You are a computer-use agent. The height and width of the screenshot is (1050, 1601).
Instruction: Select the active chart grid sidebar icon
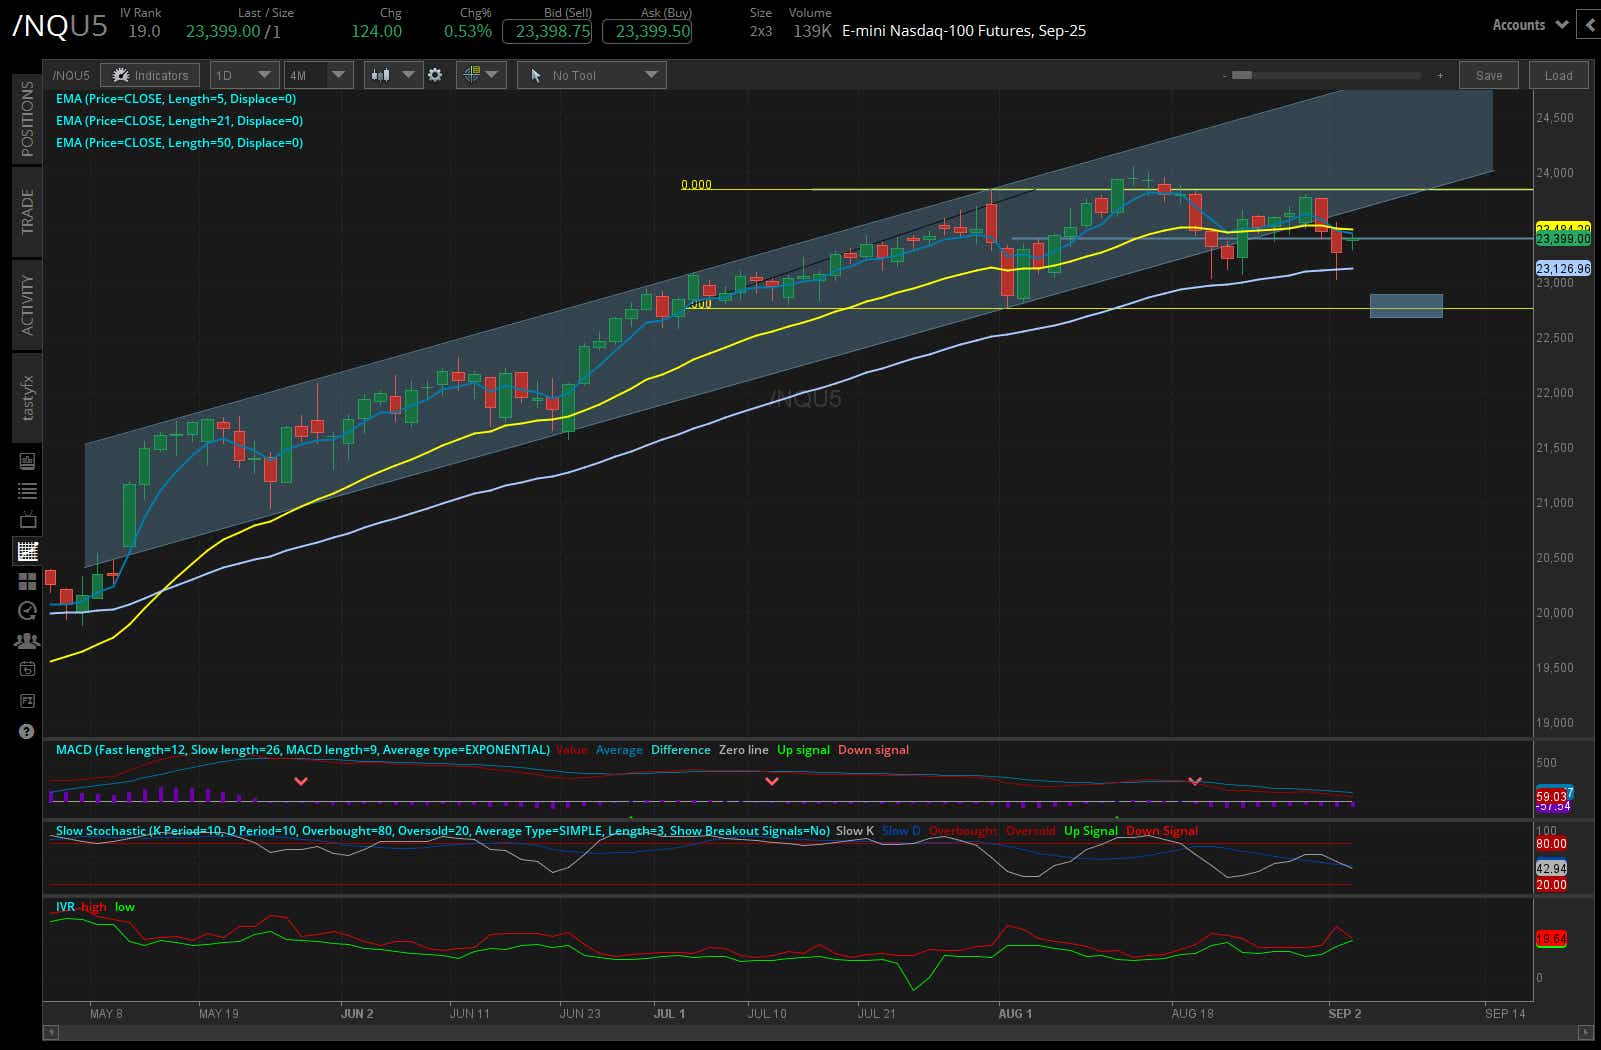27,551
